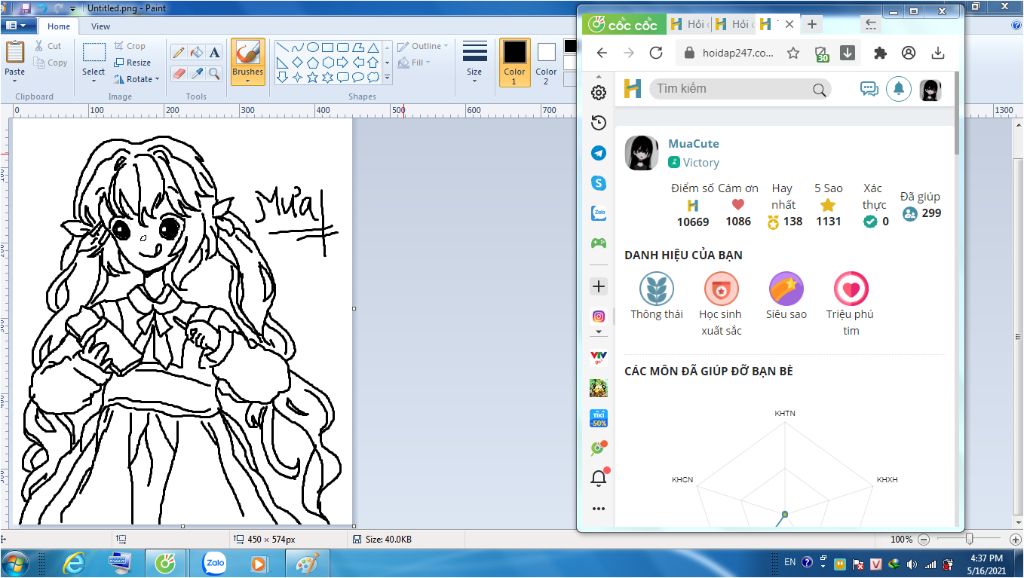
Task: Expand more sidebar apps arrow below Instagram
Action: 598,332
